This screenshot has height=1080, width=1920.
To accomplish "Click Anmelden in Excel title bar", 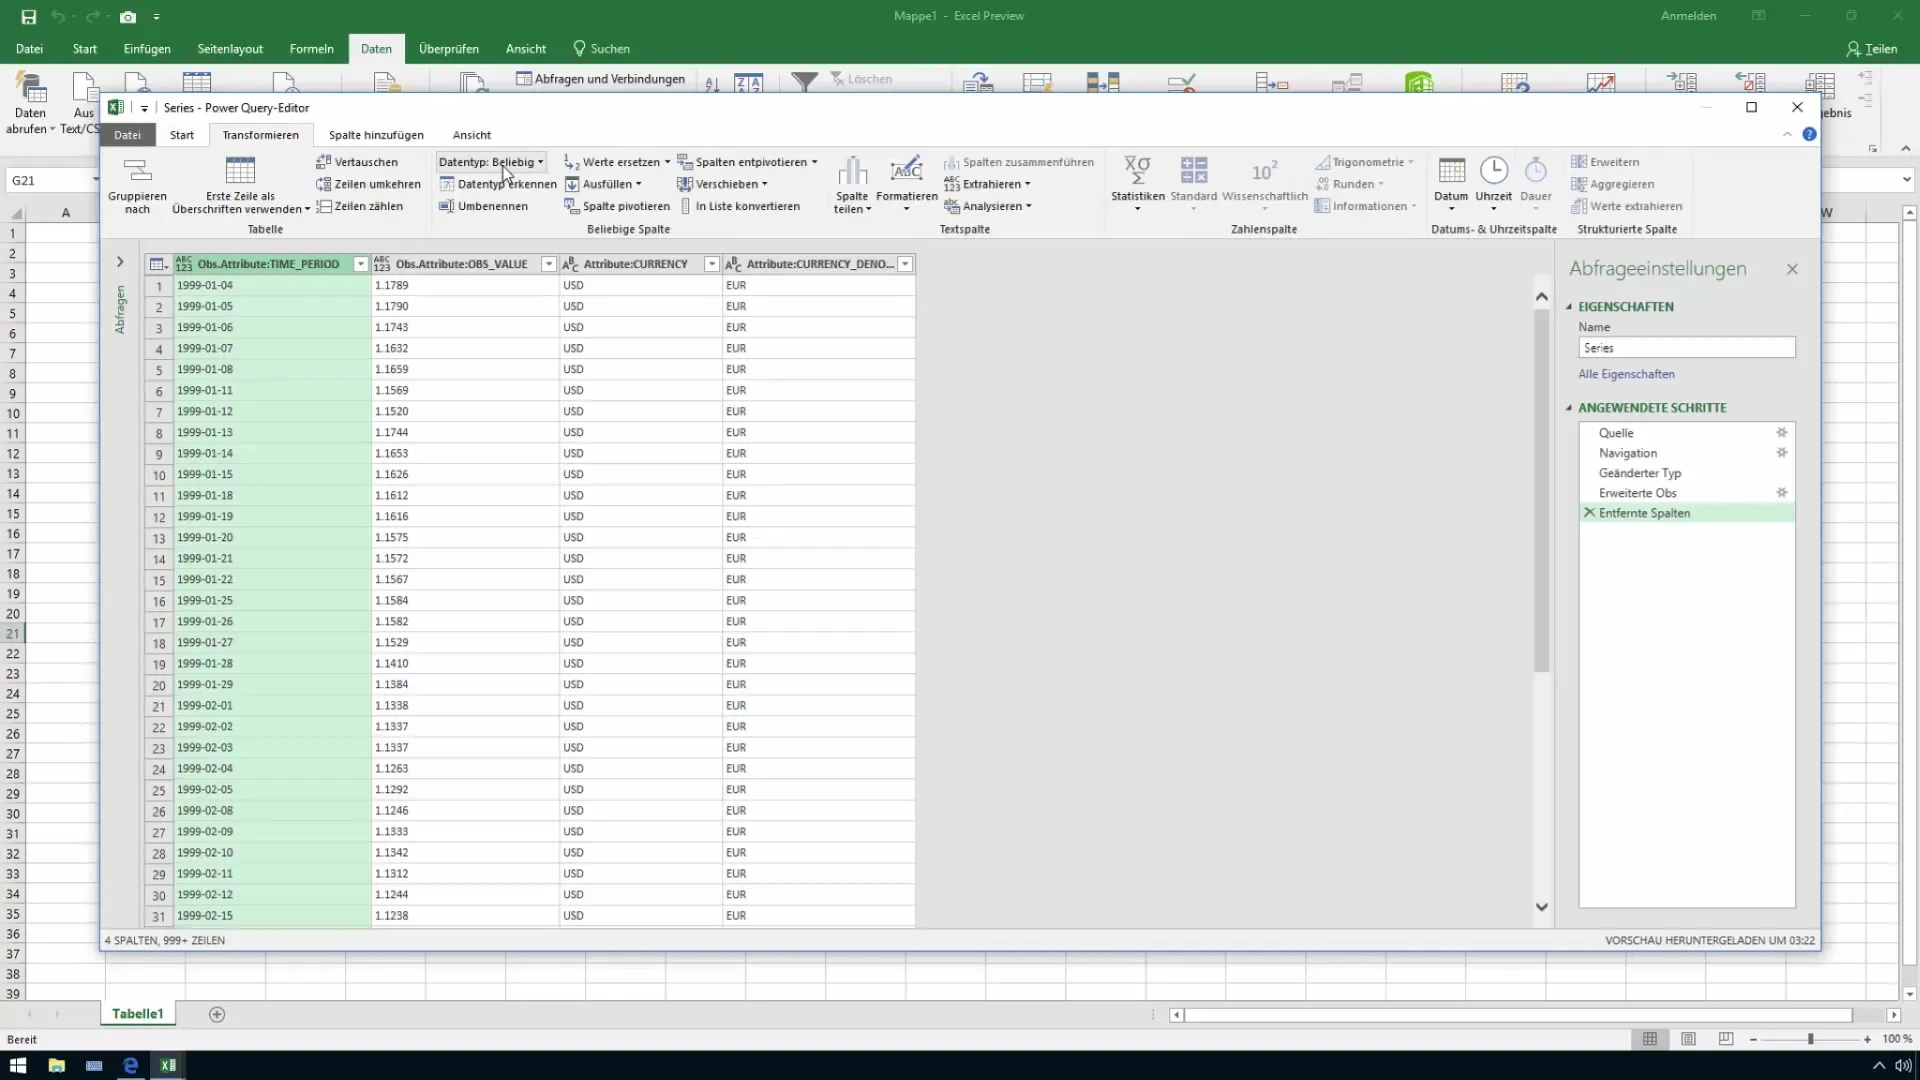I will click(1688, 16).
